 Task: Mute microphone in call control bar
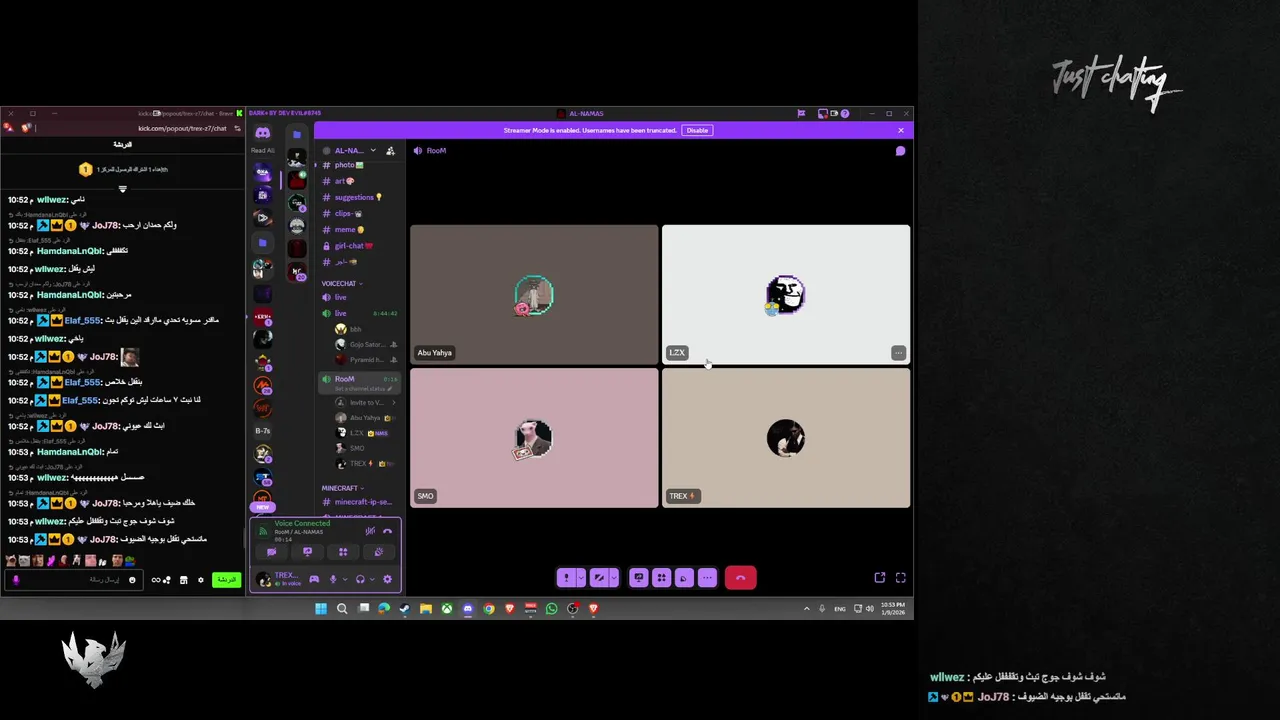click(567, 578)
